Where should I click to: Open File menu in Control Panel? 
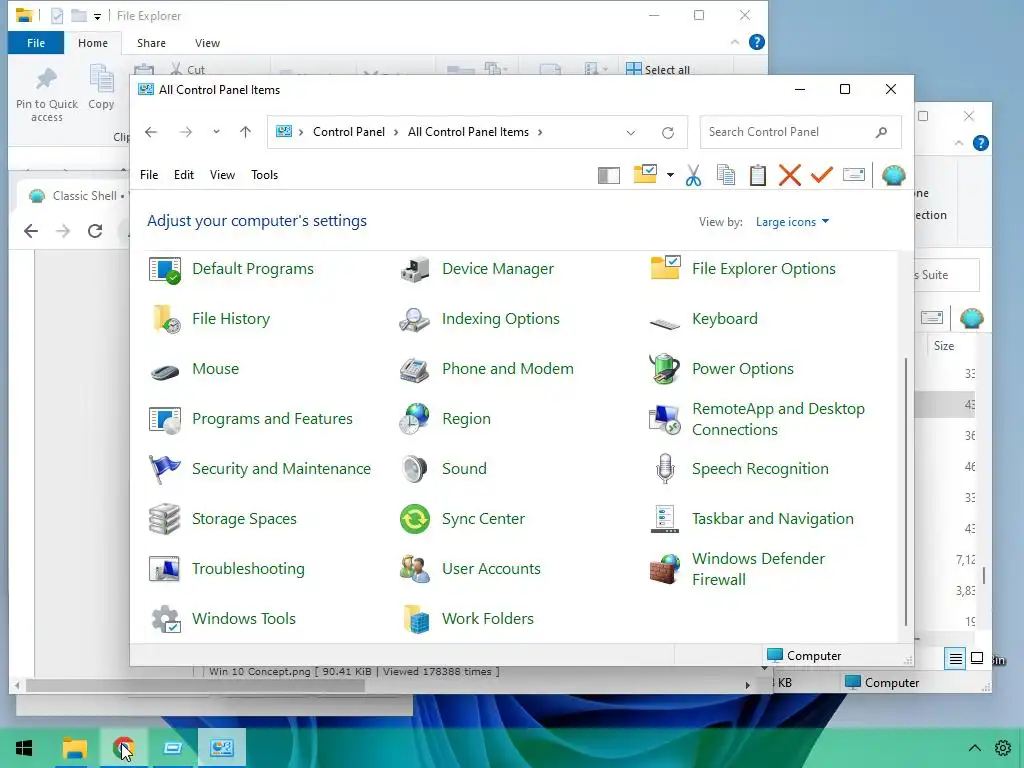coord(149,175)
